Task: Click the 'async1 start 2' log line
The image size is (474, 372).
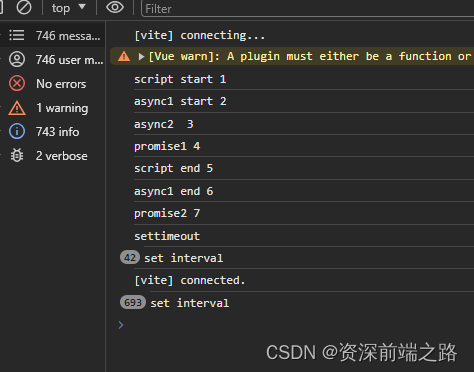Action: [180, 101]
